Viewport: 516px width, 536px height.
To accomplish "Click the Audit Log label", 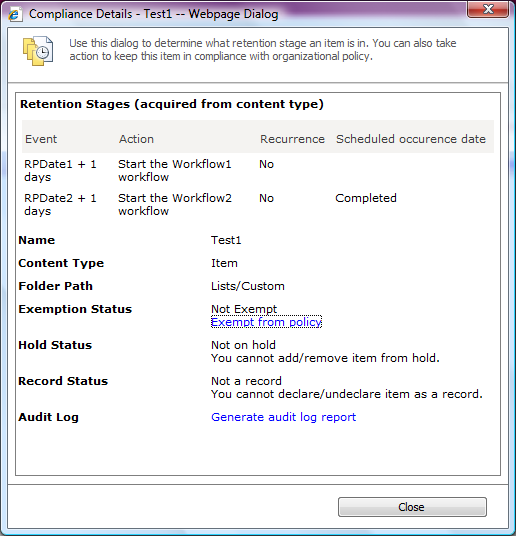I will tap(49, 417).
